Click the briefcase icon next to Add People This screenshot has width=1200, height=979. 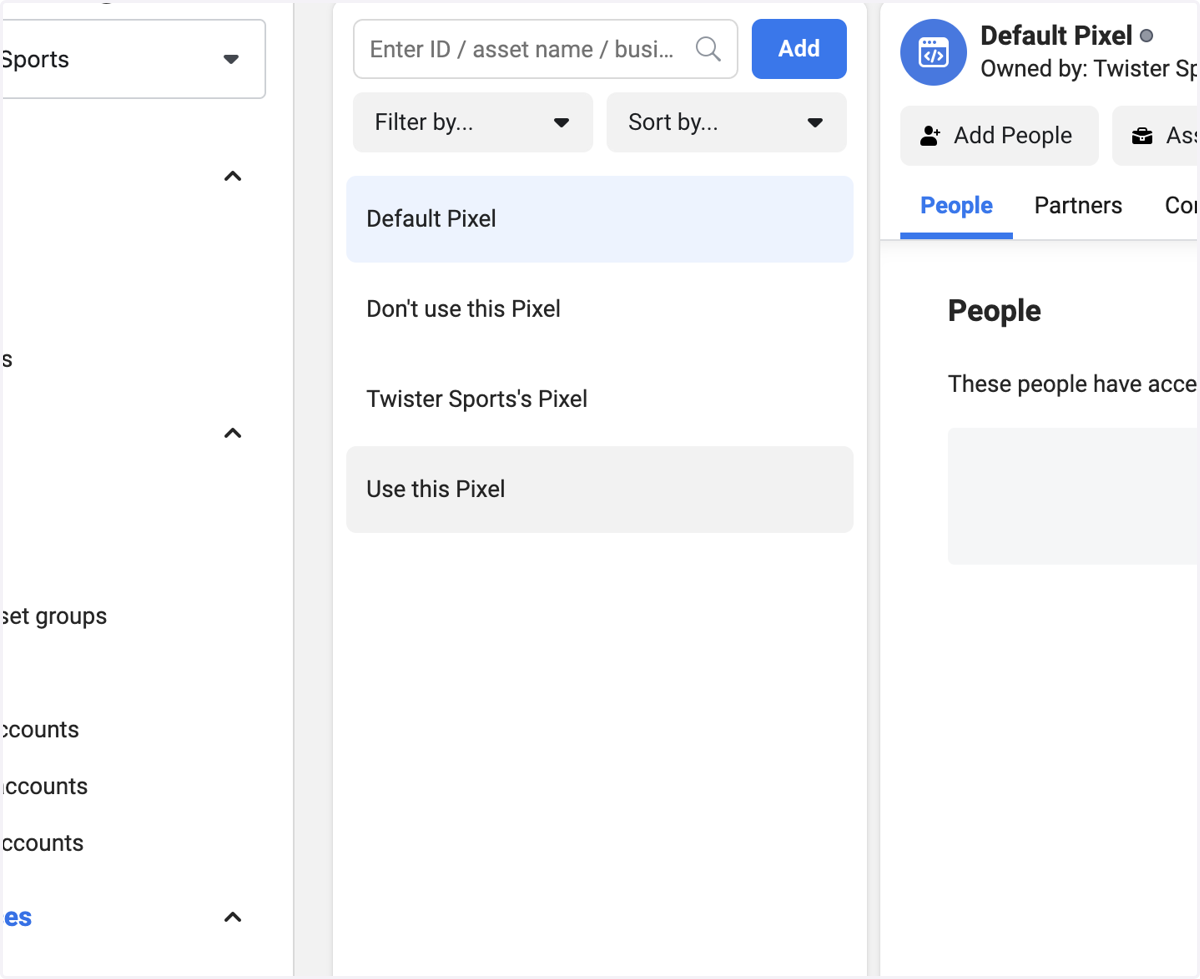[1142, 136]
